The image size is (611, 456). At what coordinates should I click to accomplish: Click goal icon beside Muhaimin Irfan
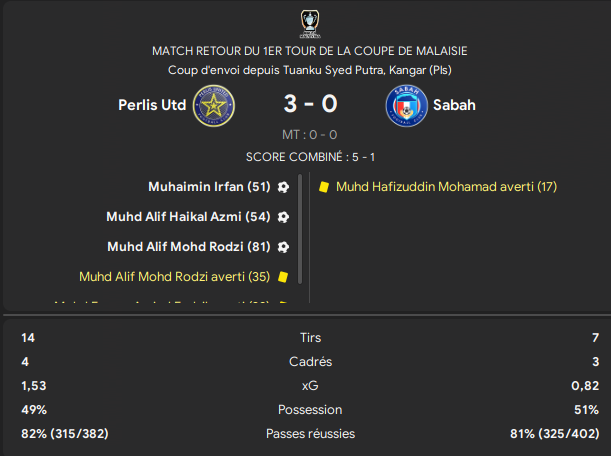(283, 187)
